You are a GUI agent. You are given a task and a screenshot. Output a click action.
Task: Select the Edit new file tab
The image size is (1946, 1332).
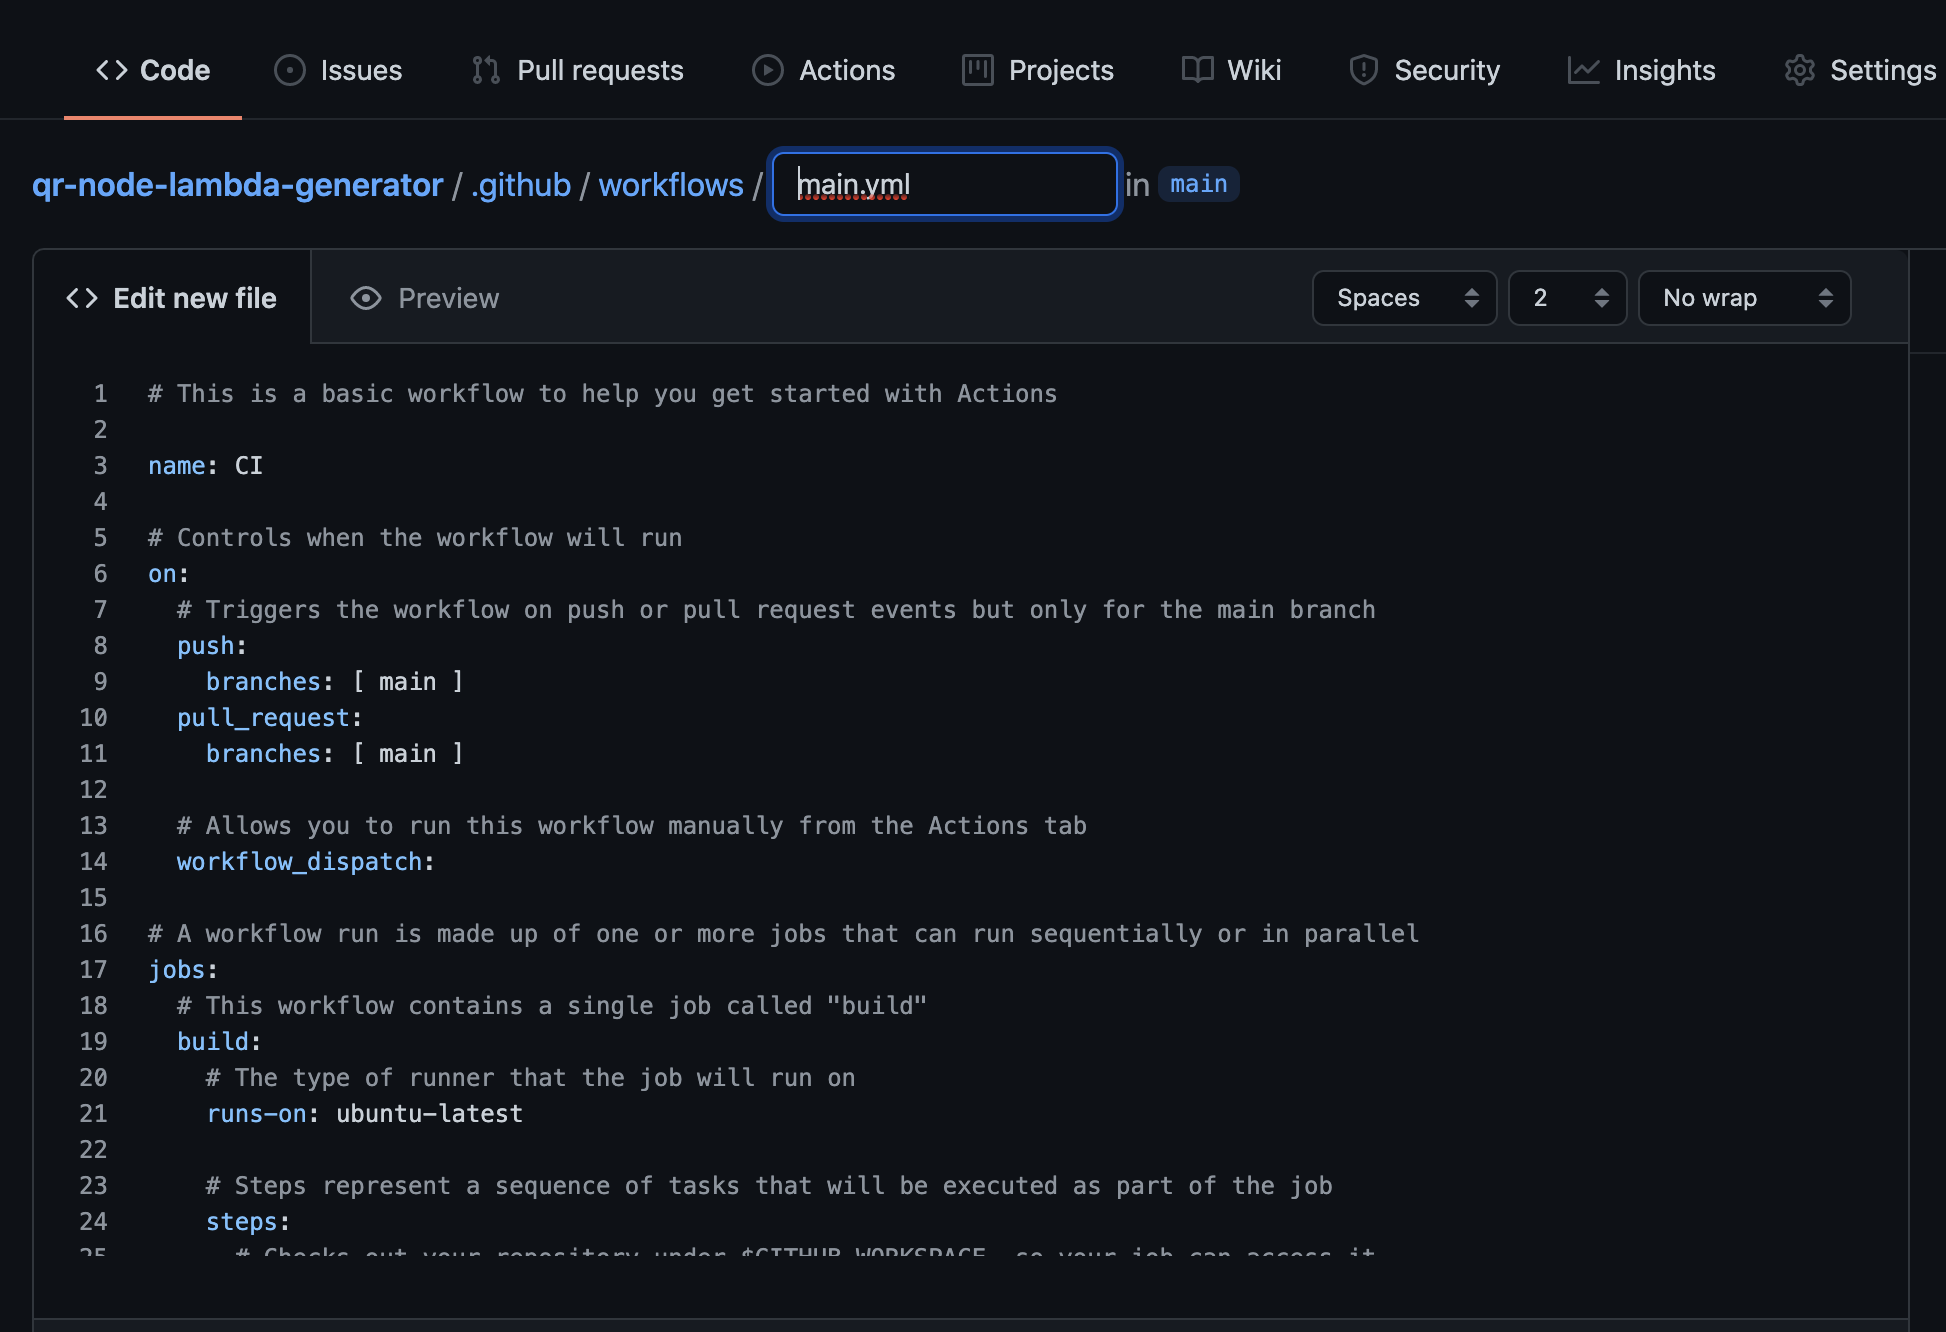173,297
